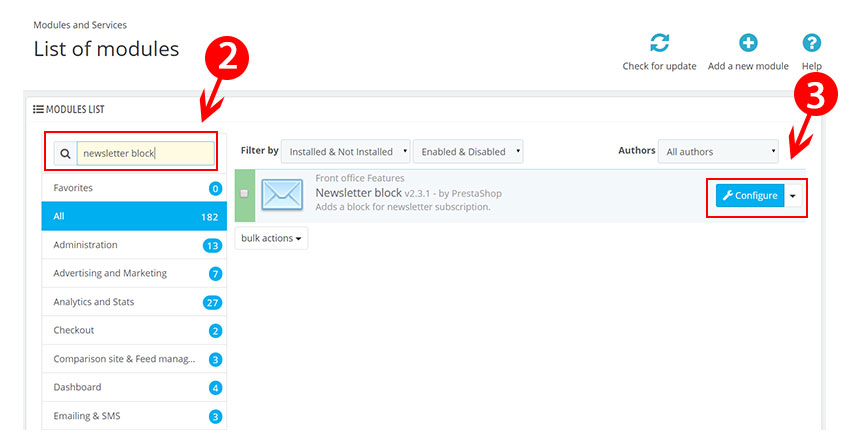This screenshot has height=446, width=850.
Task: Click the Newsletter block envelope icon
Action: click(282, 195)
